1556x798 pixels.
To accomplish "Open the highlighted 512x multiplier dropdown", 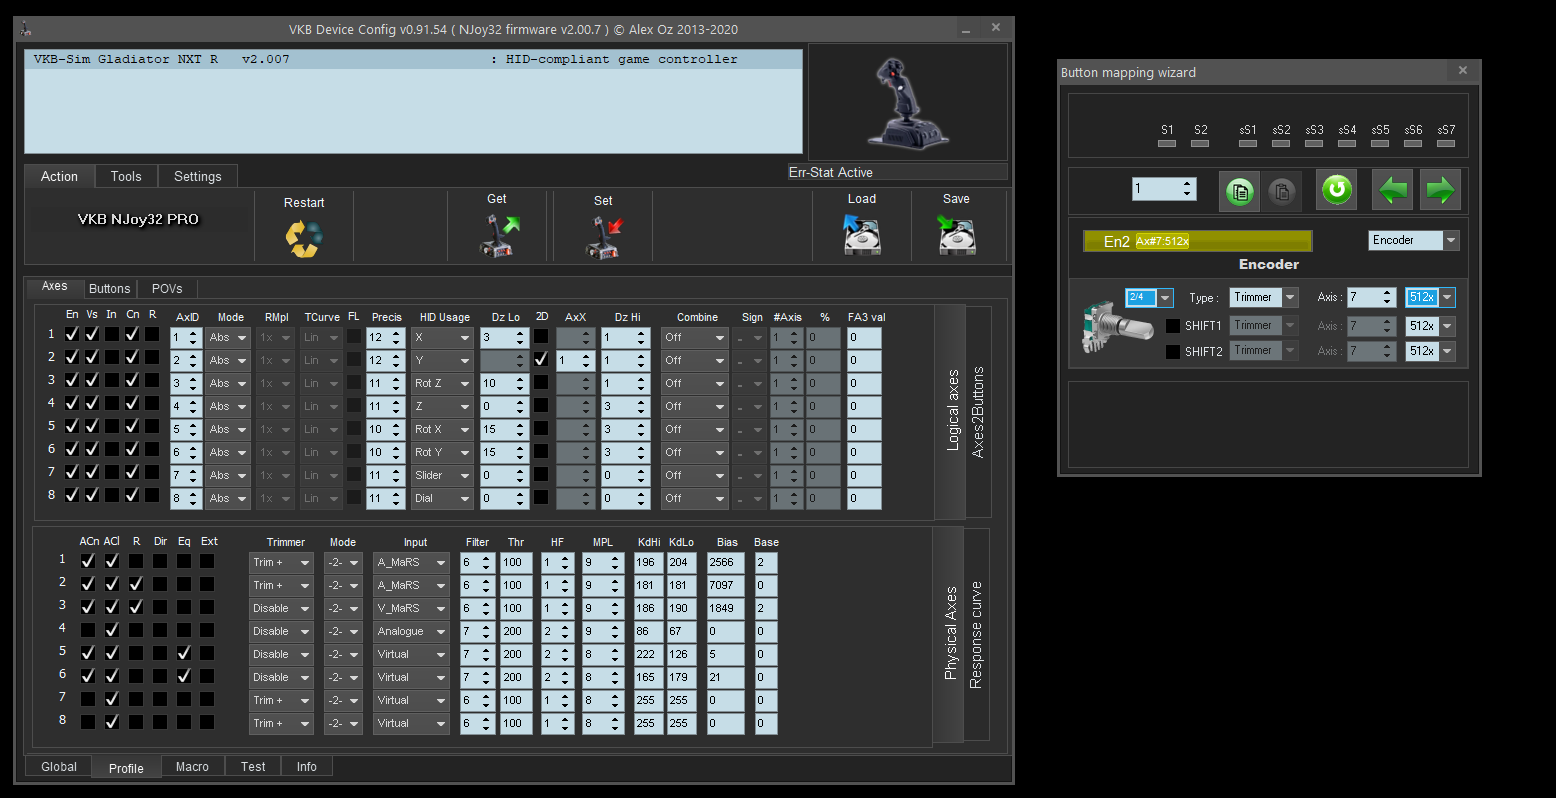I will coord(1430,298).
